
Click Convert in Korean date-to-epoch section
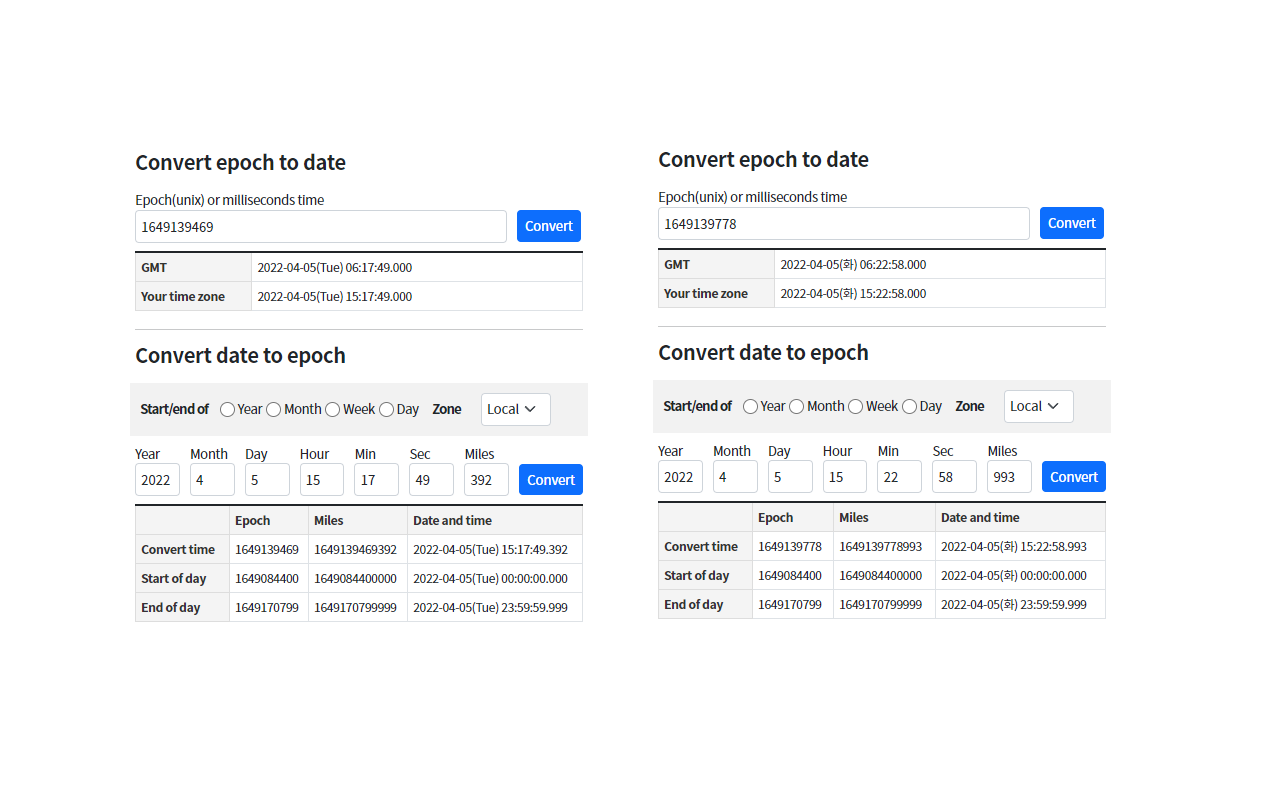(x=1073, y=476)
